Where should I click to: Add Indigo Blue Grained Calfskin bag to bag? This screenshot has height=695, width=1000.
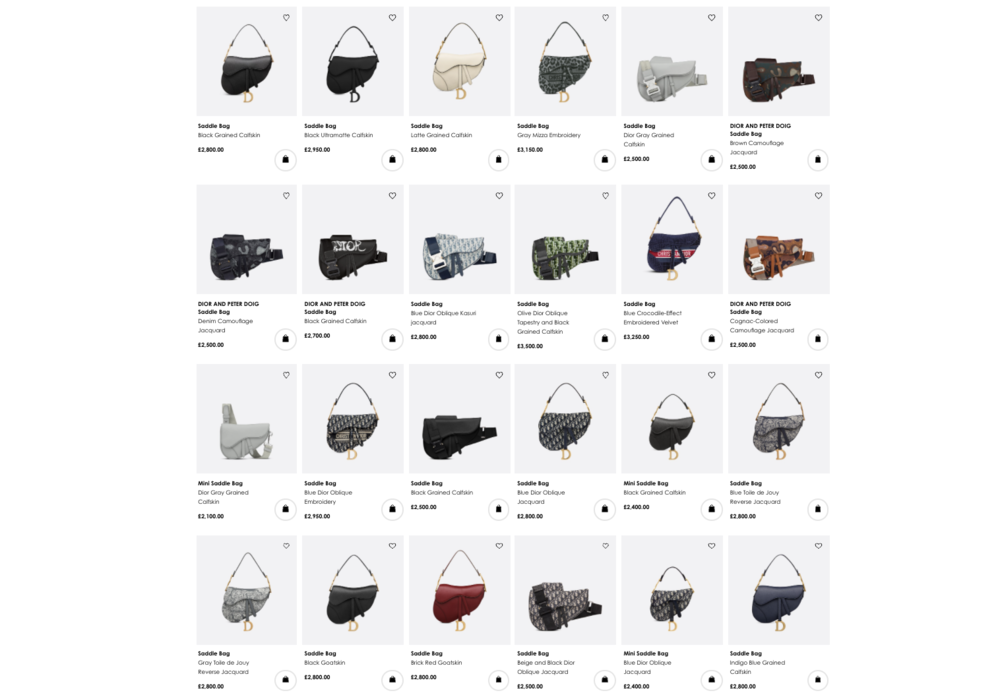[818, 680]
